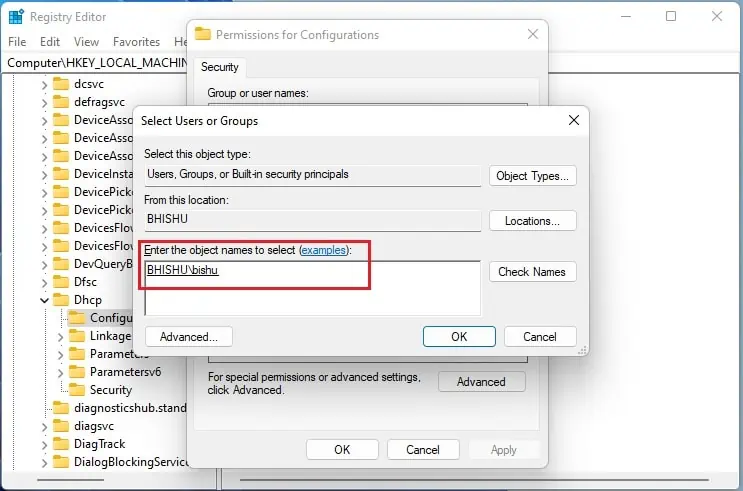Image resolution: width=743 pixels, height=491 pixels.
Task: Click Cancel in Permissions for Configurations dialog
Action: coord(423,449)
